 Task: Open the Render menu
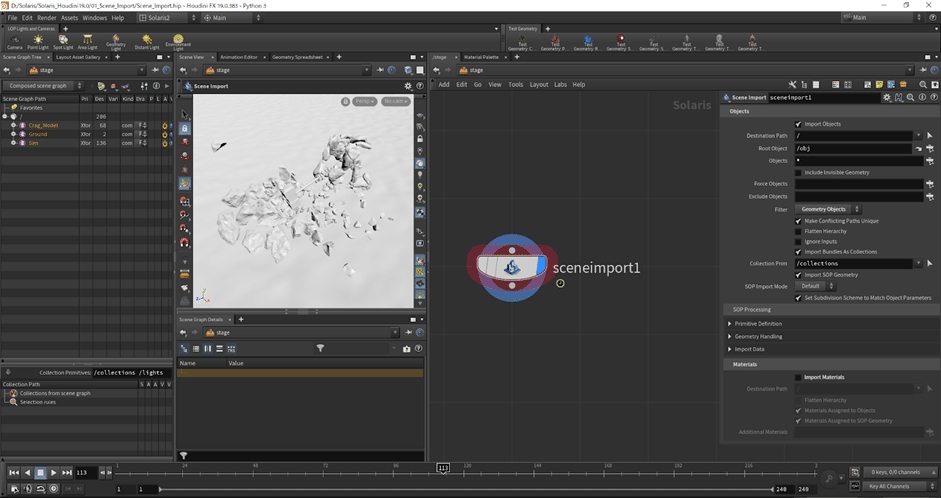(x=46, y=18)
